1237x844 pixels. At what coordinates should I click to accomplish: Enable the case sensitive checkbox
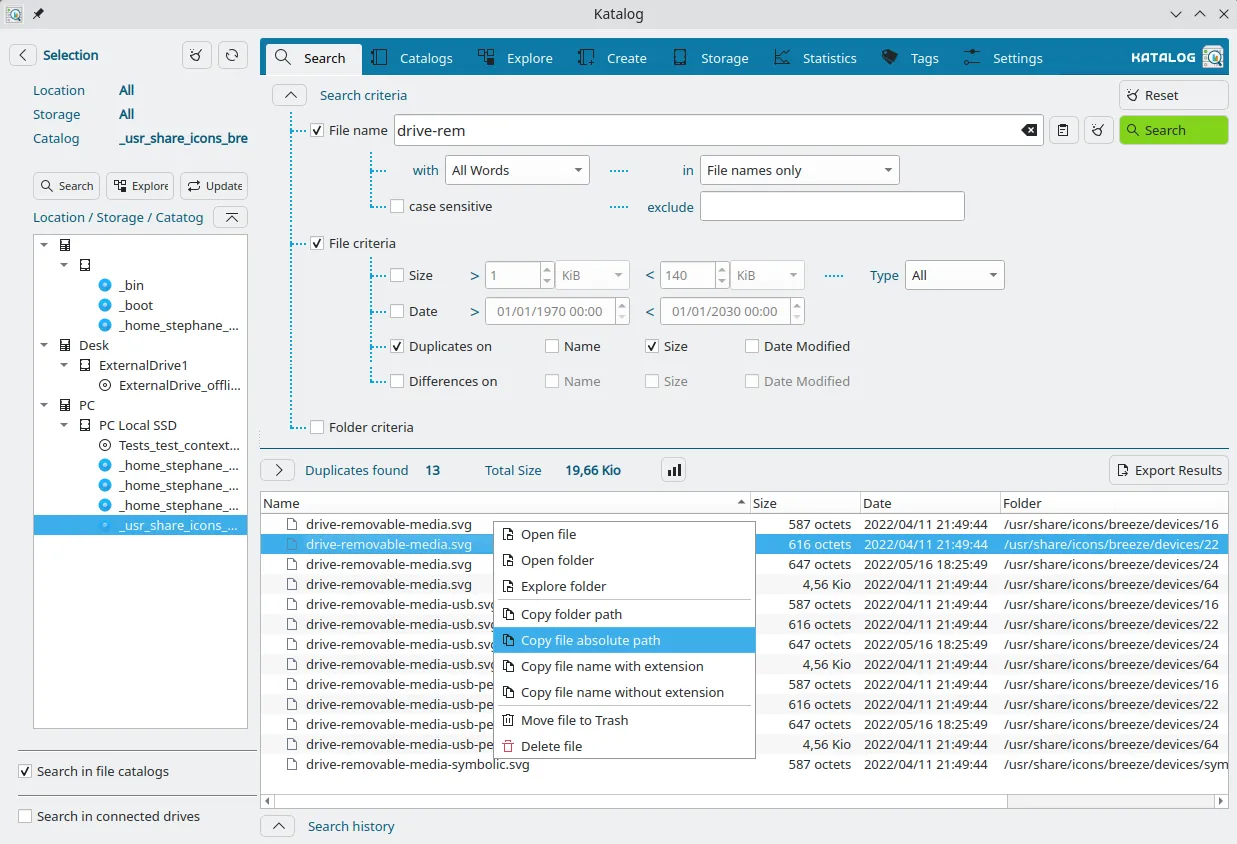click(398, 206)
